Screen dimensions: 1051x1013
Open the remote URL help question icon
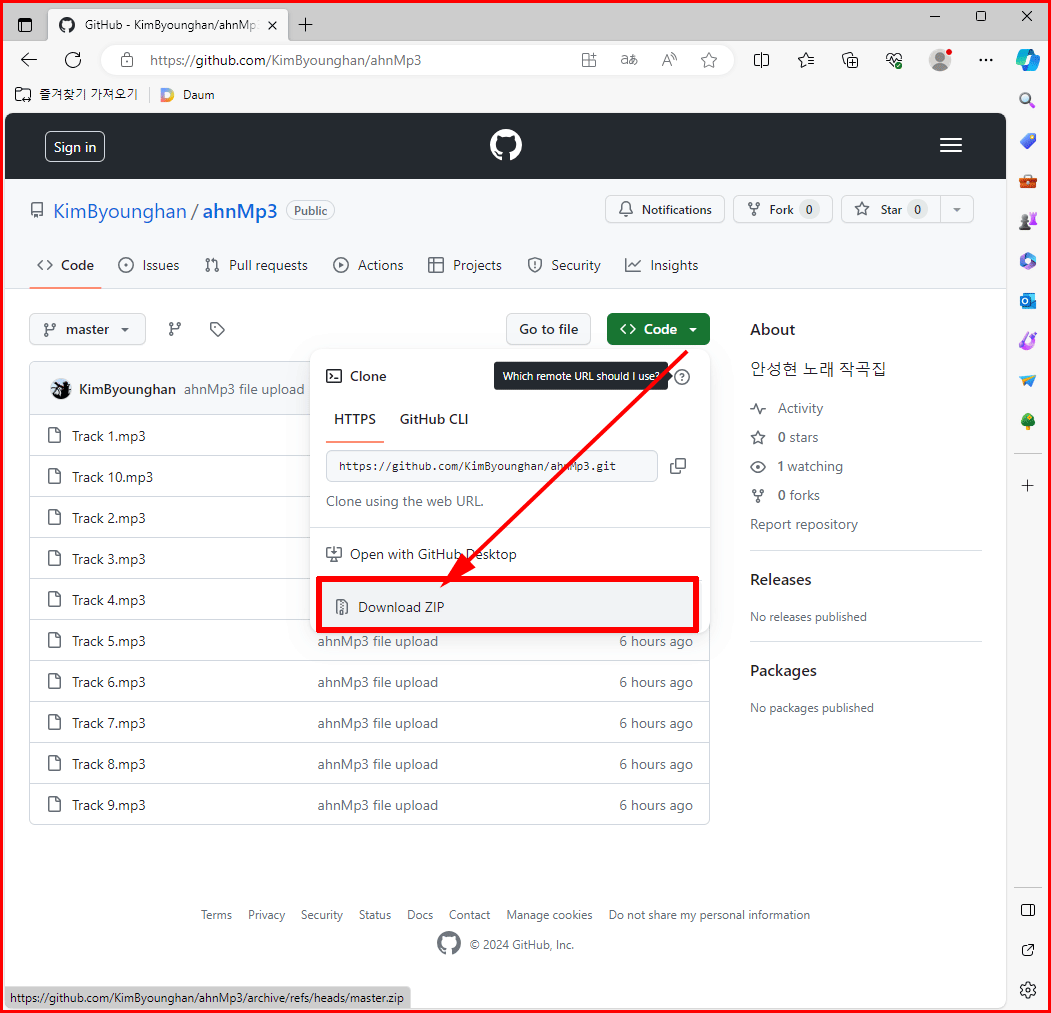[682, 377]
